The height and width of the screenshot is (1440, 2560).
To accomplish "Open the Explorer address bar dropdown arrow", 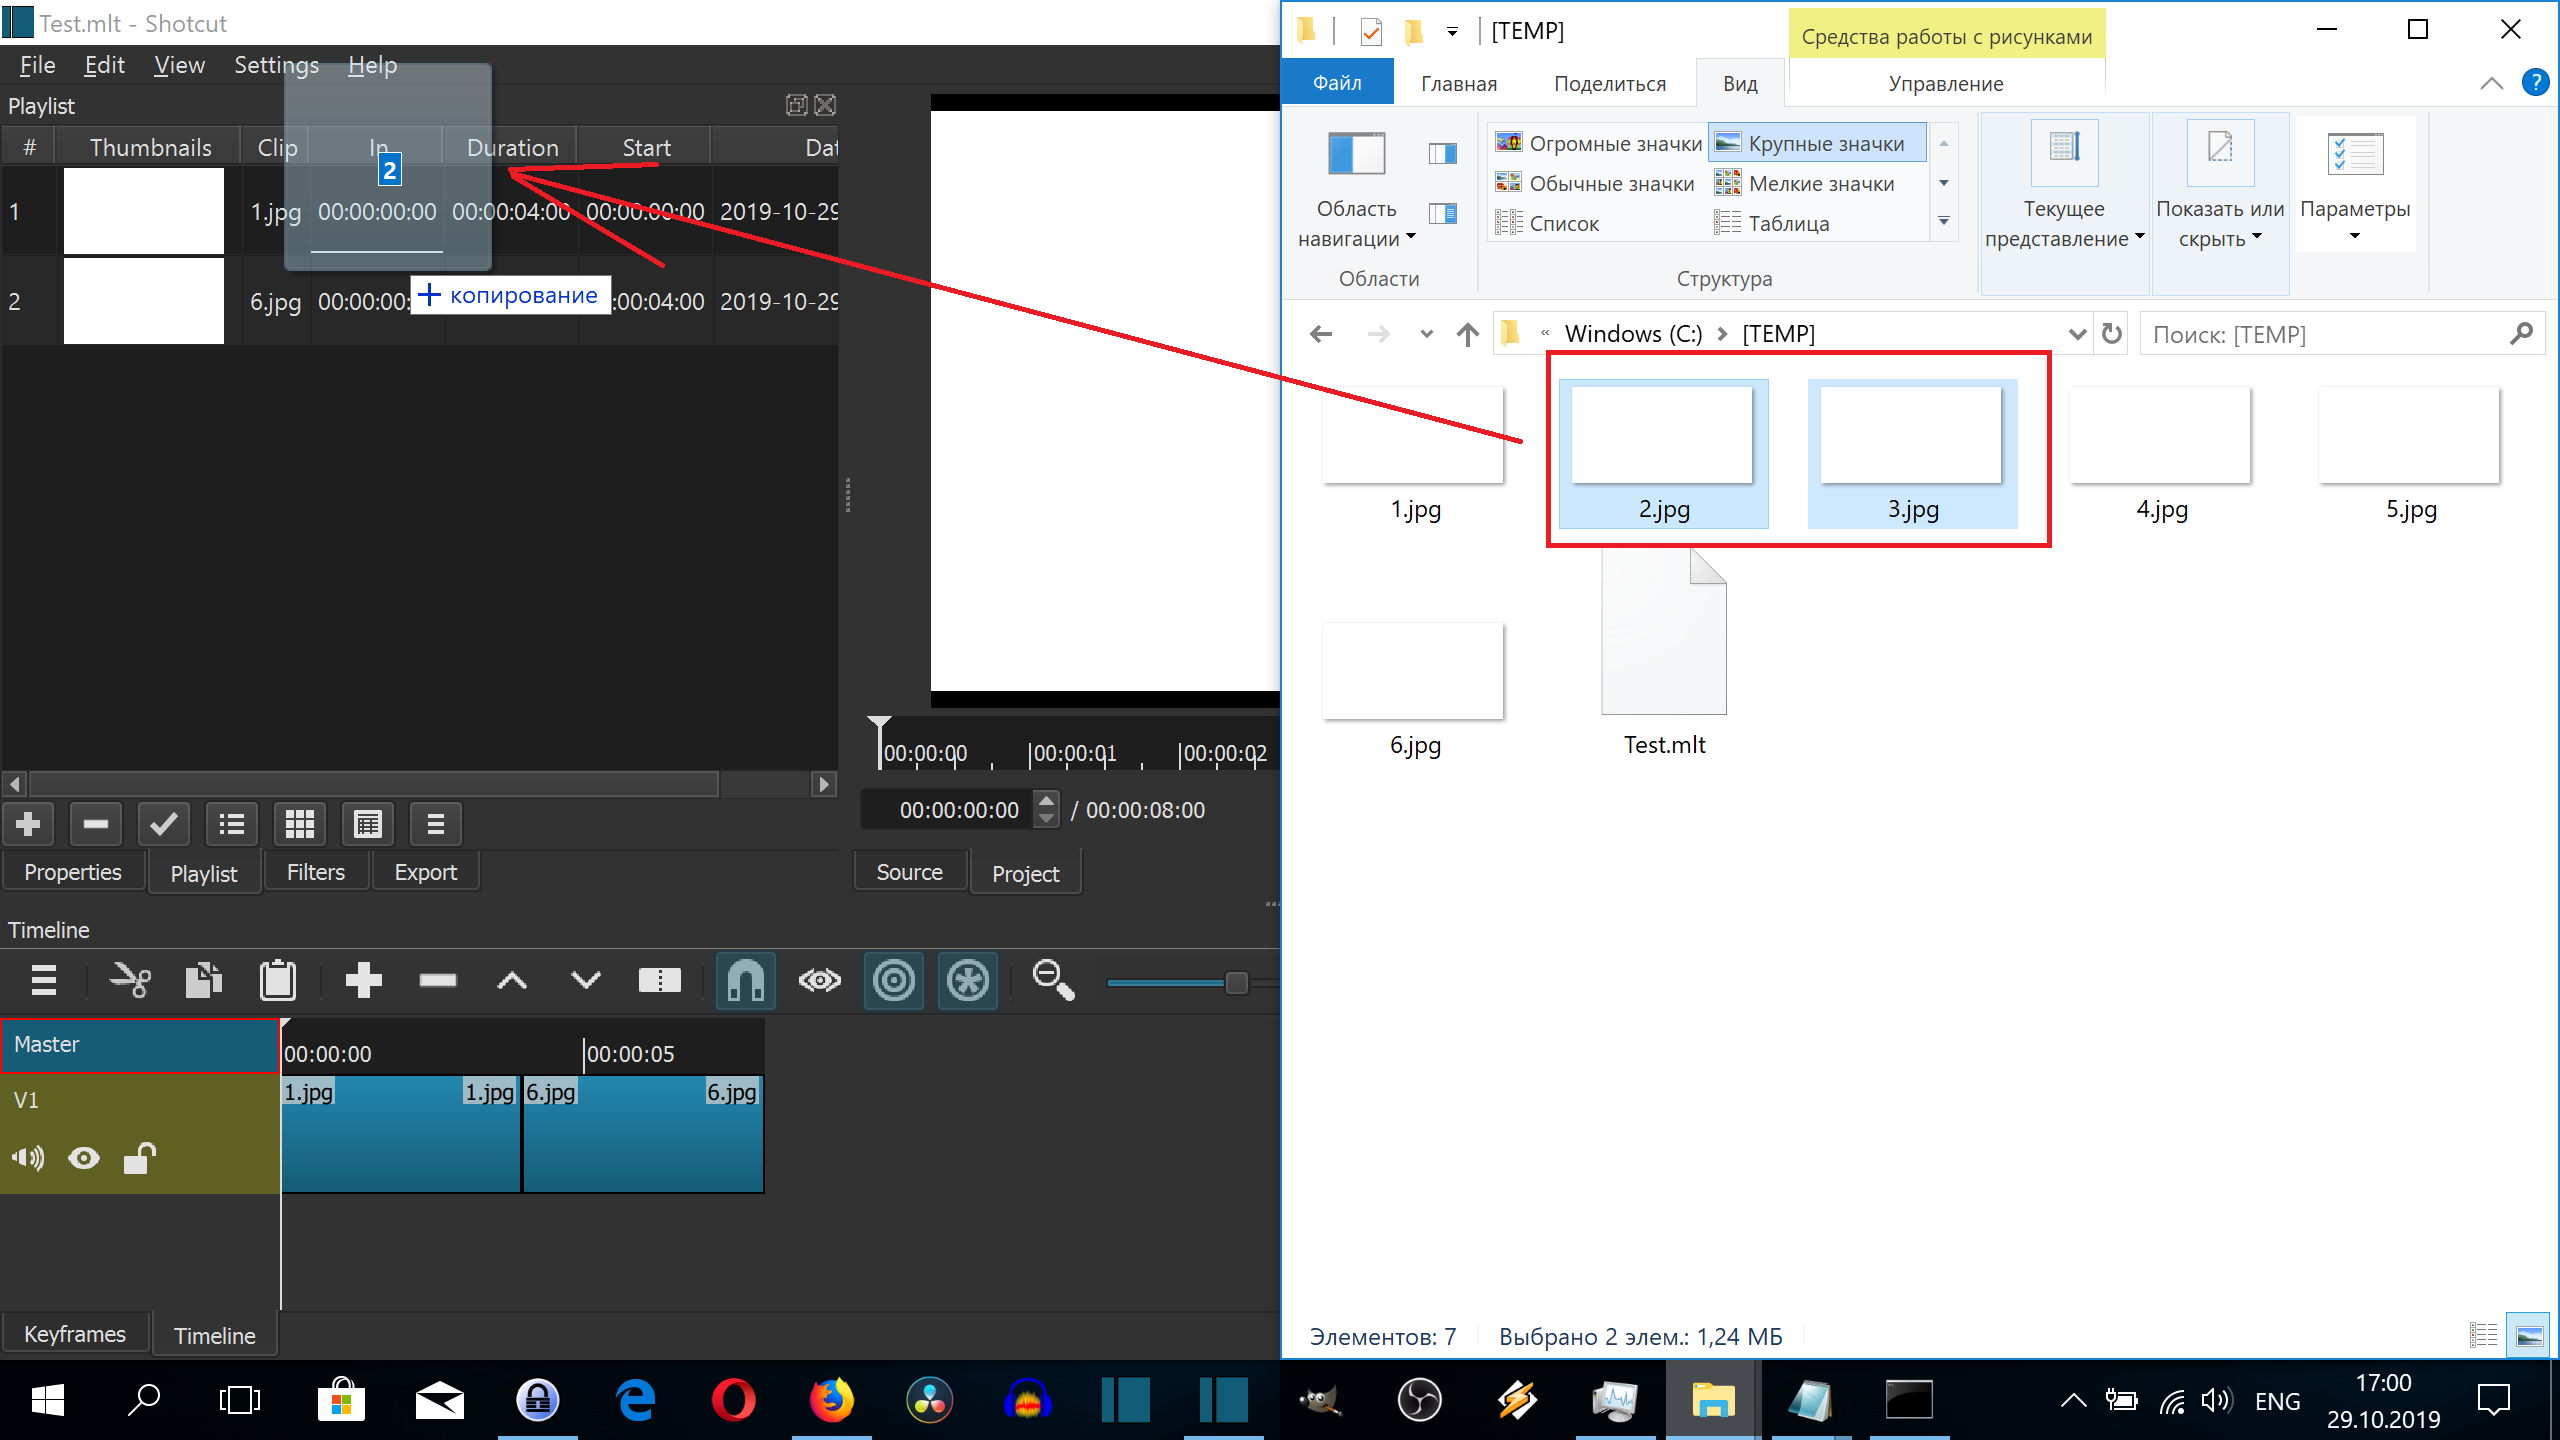I will 2077,333.
